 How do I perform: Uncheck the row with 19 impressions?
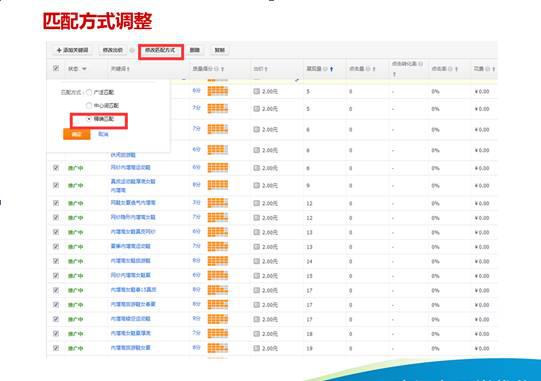point(56,348)
